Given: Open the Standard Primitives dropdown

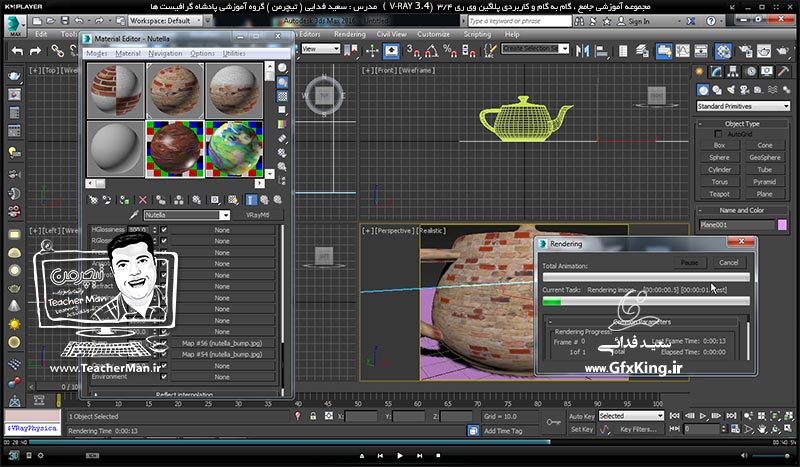Looking at the screenshot, I should tap(743, 106).
